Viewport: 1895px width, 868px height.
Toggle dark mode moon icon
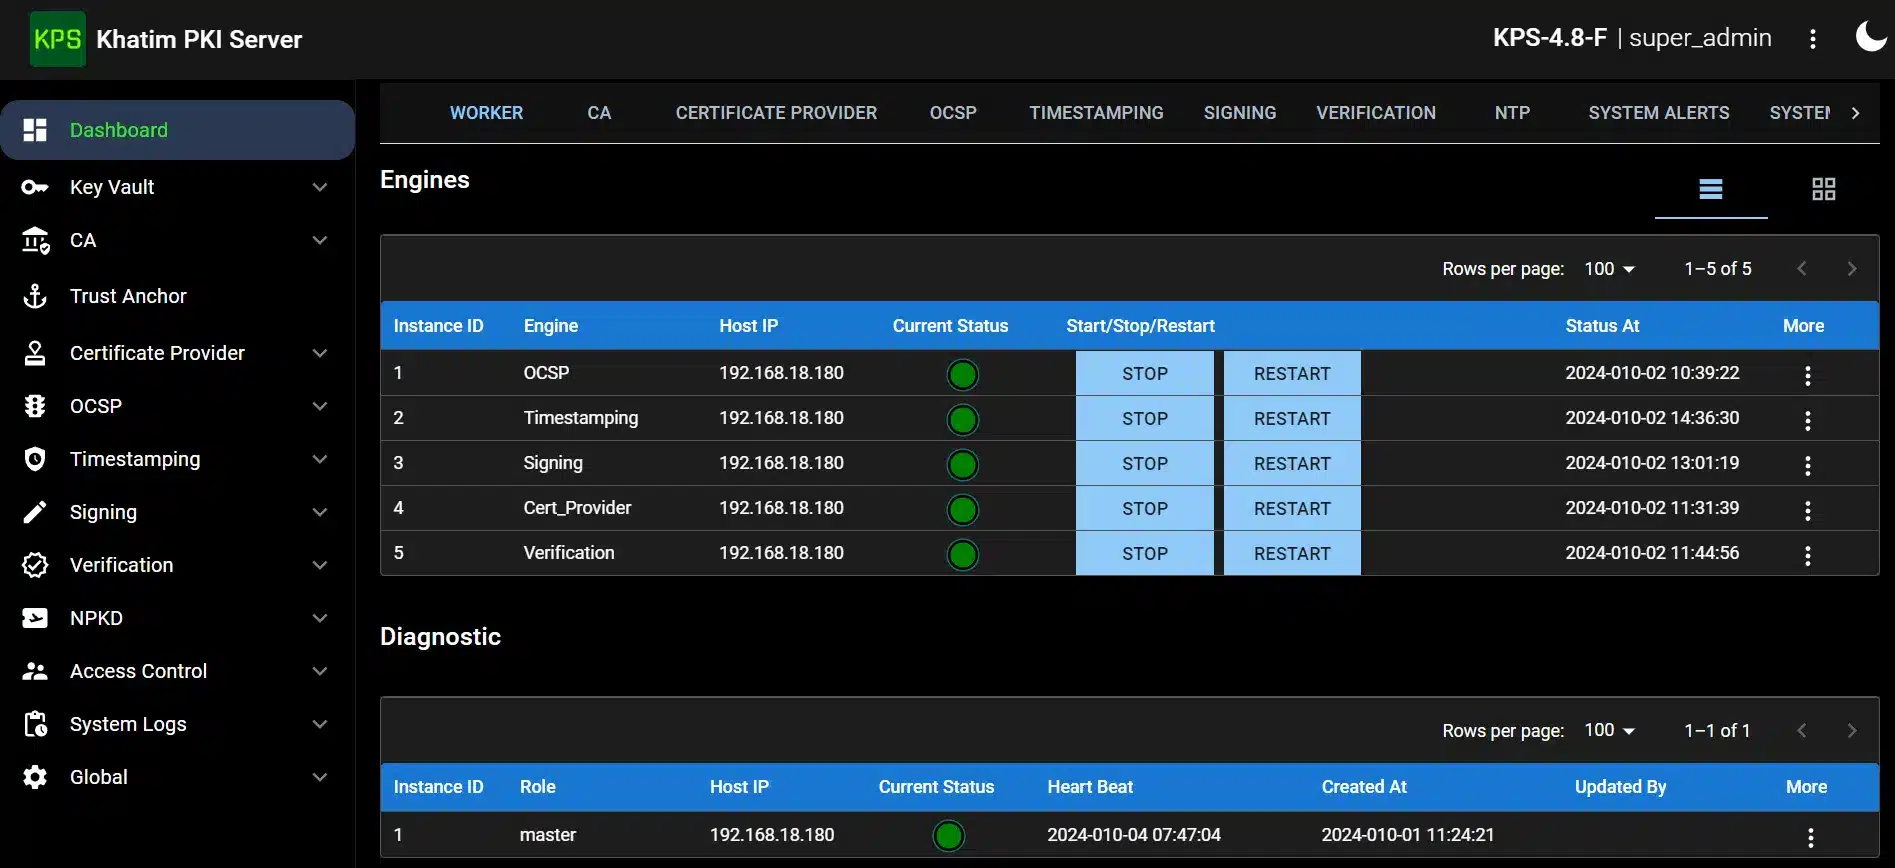click(x=1871, y=37)
